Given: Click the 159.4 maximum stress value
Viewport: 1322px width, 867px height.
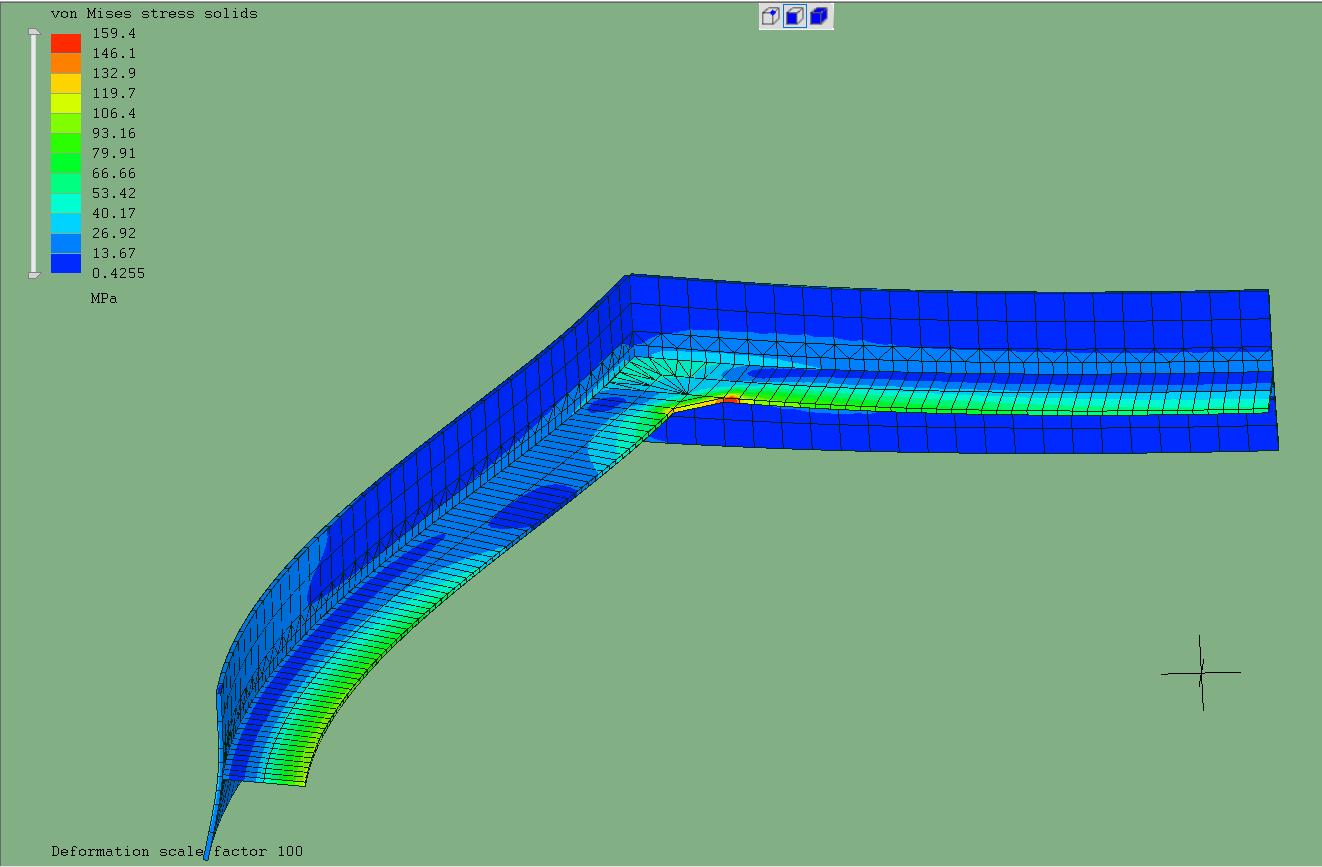Looking at the screenshot, I should point(113,33).
